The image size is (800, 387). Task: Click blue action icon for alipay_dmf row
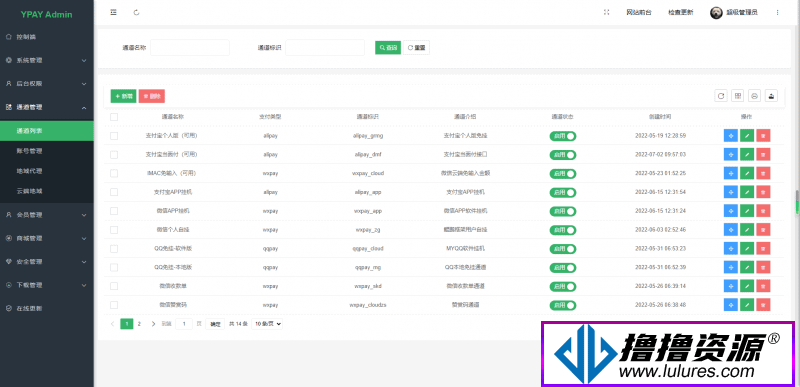(x=731, y=154)
